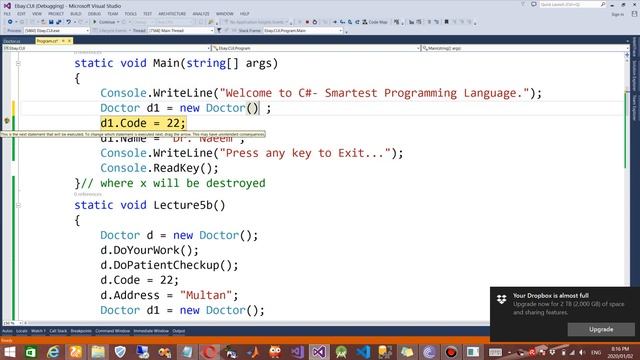Open the Watch 1 debug tab
Viewport: 640px width, 360px height.
pos(38,331)
